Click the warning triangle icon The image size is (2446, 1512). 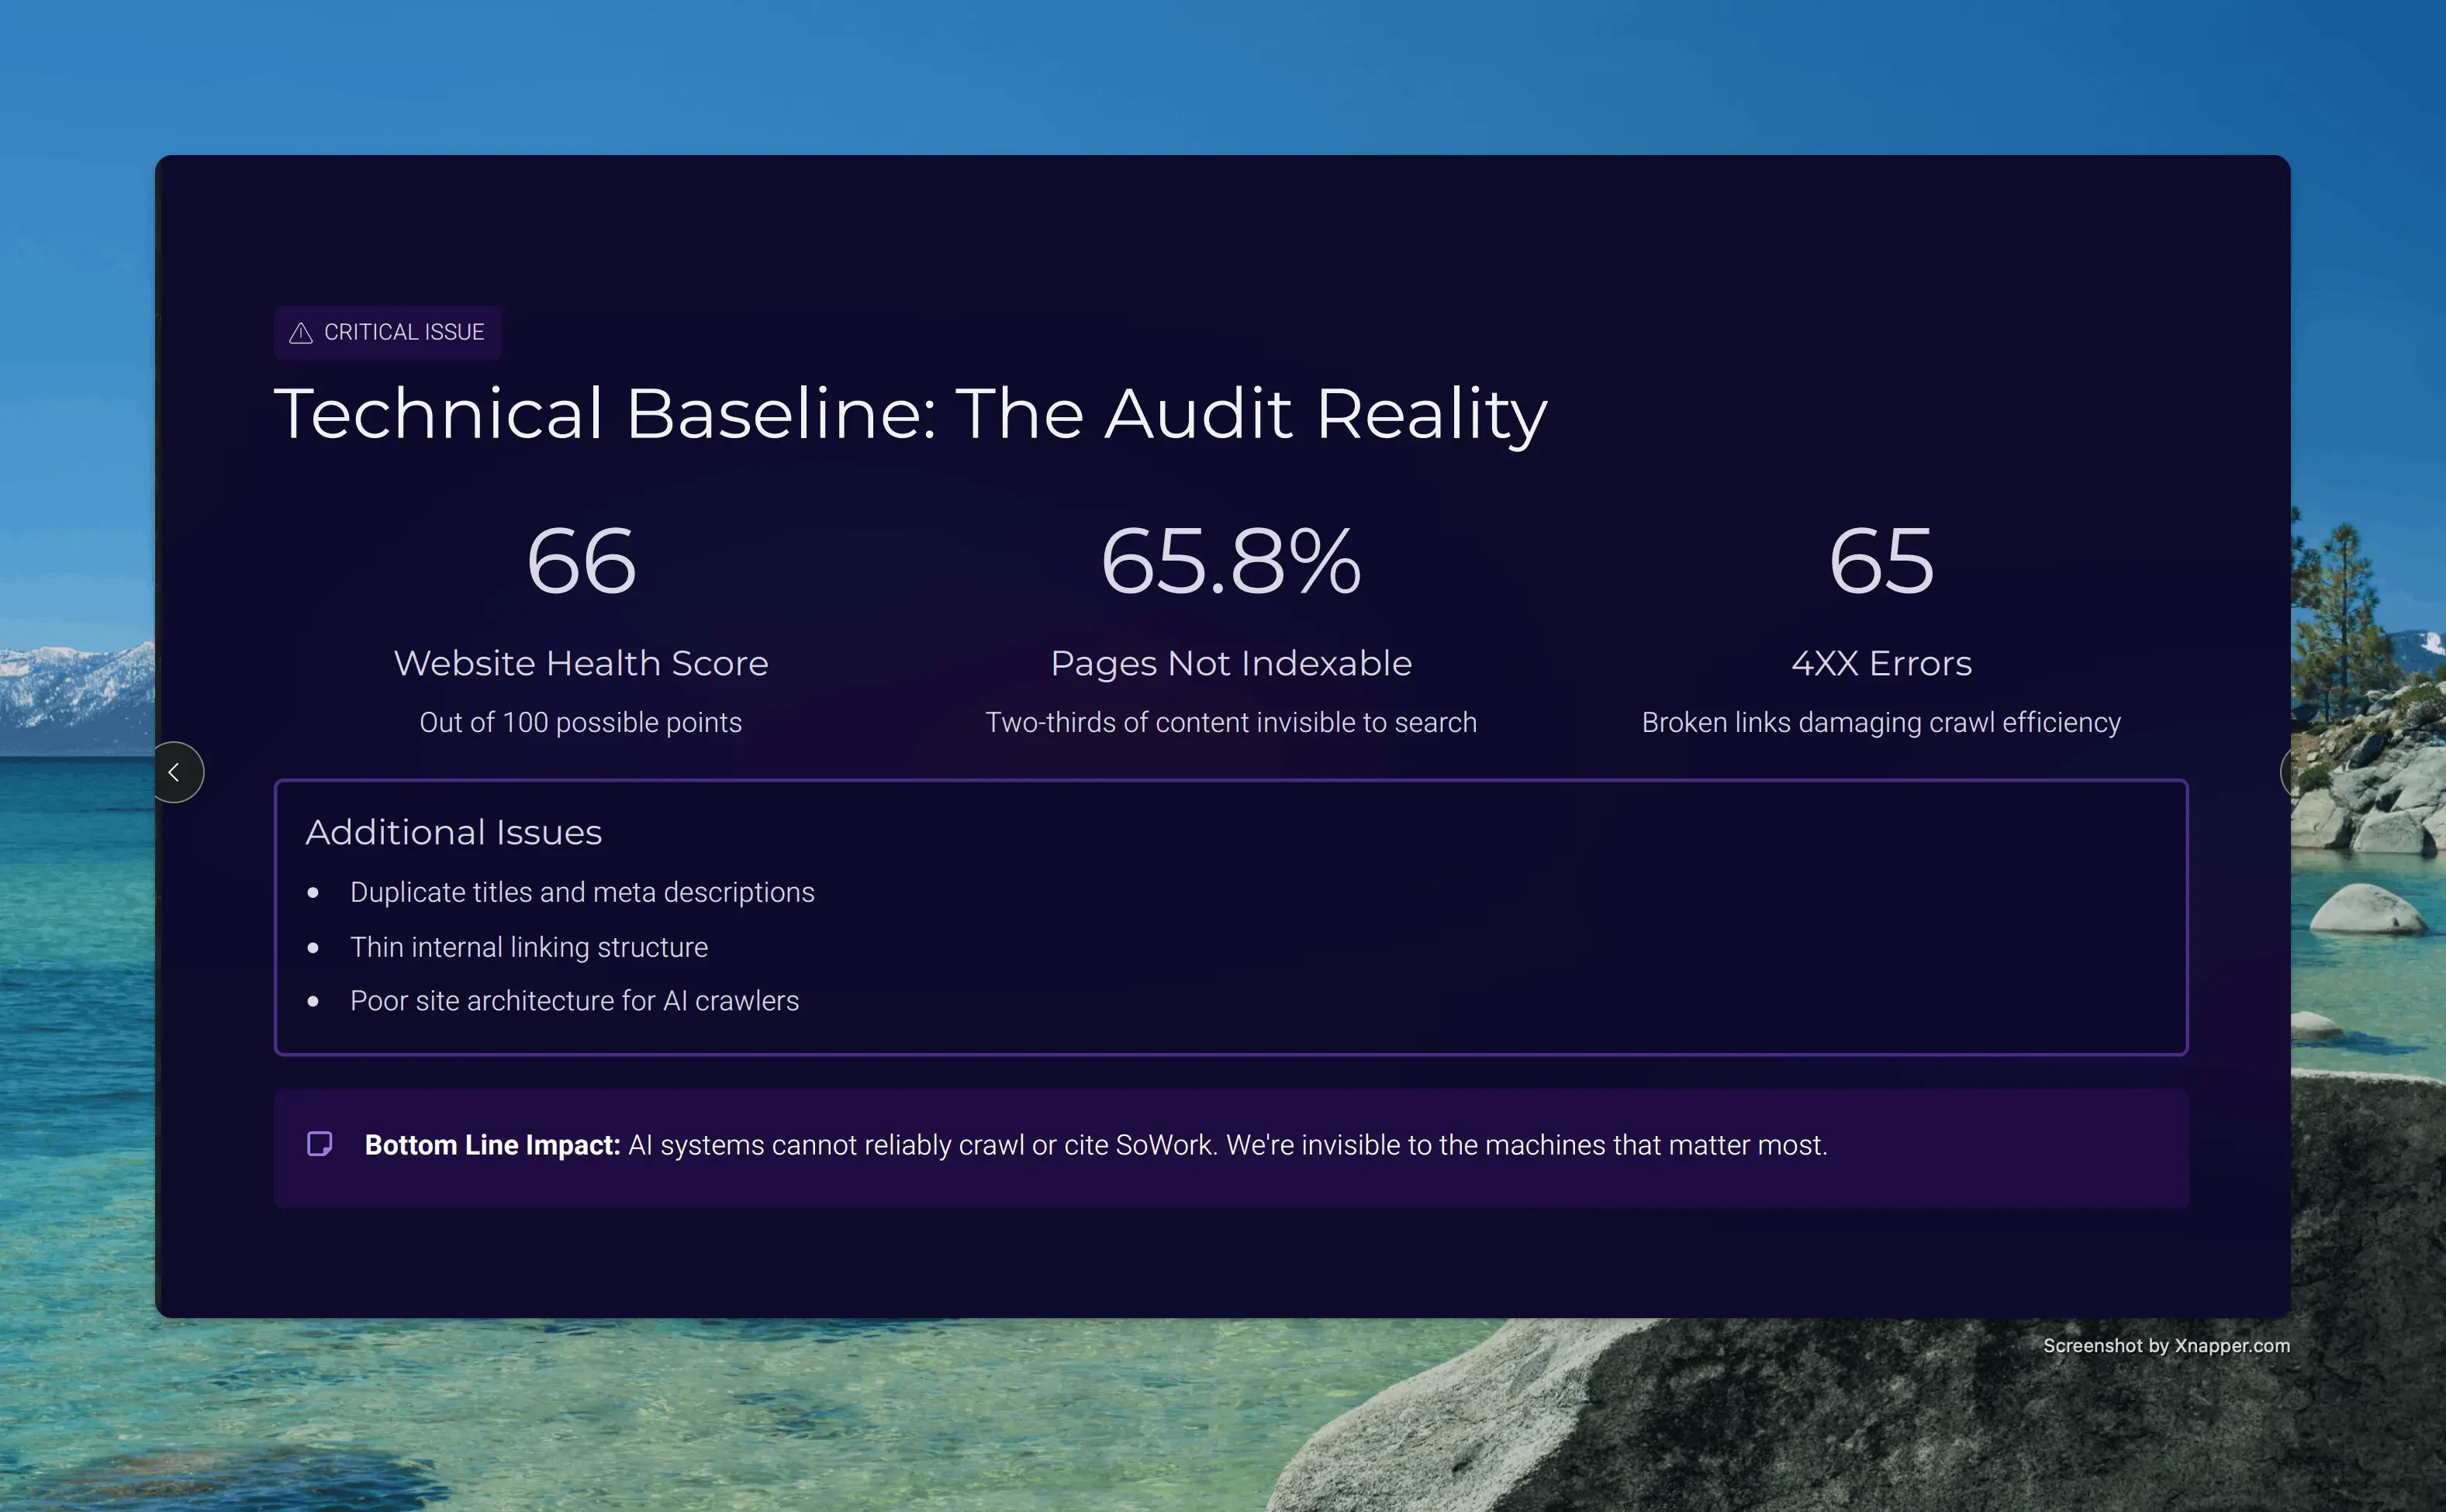coord(301,333)
